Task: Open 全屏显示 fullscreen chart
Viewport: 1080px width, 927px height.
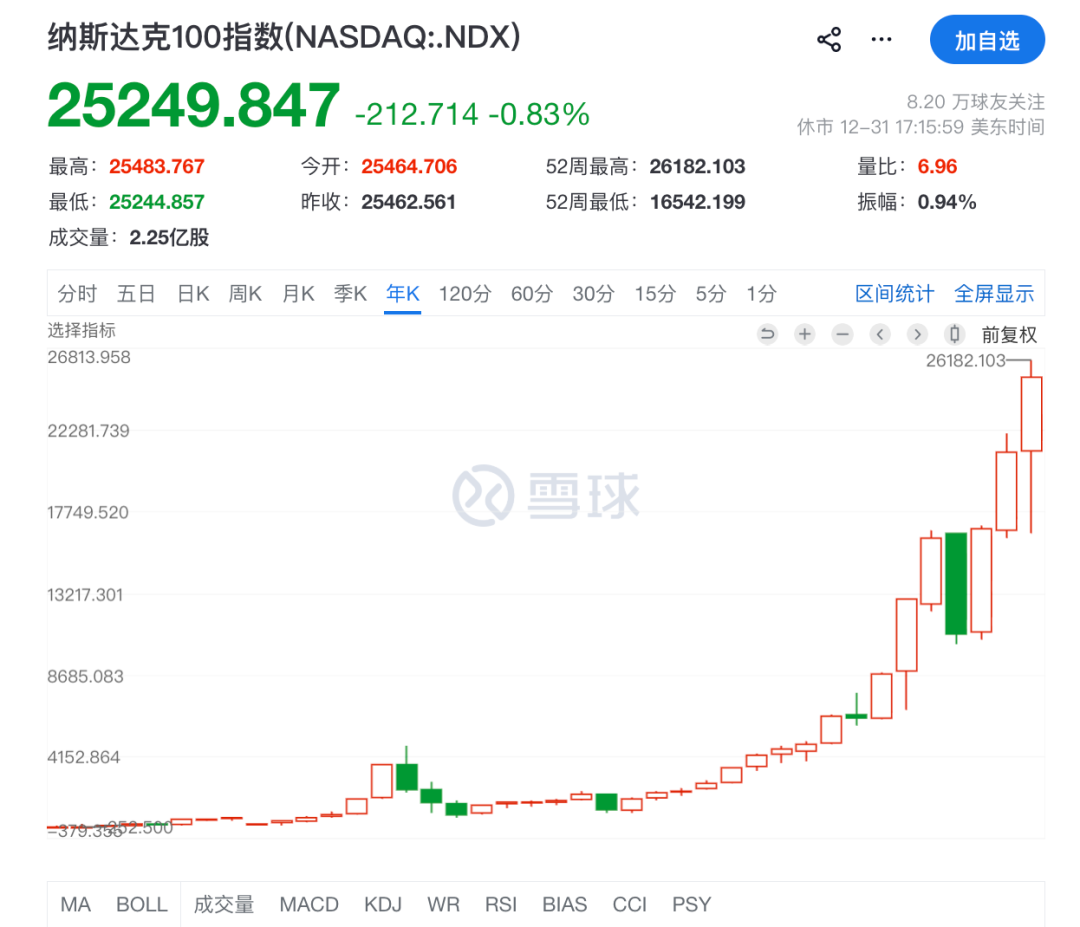Action: (x=994, y=293)
